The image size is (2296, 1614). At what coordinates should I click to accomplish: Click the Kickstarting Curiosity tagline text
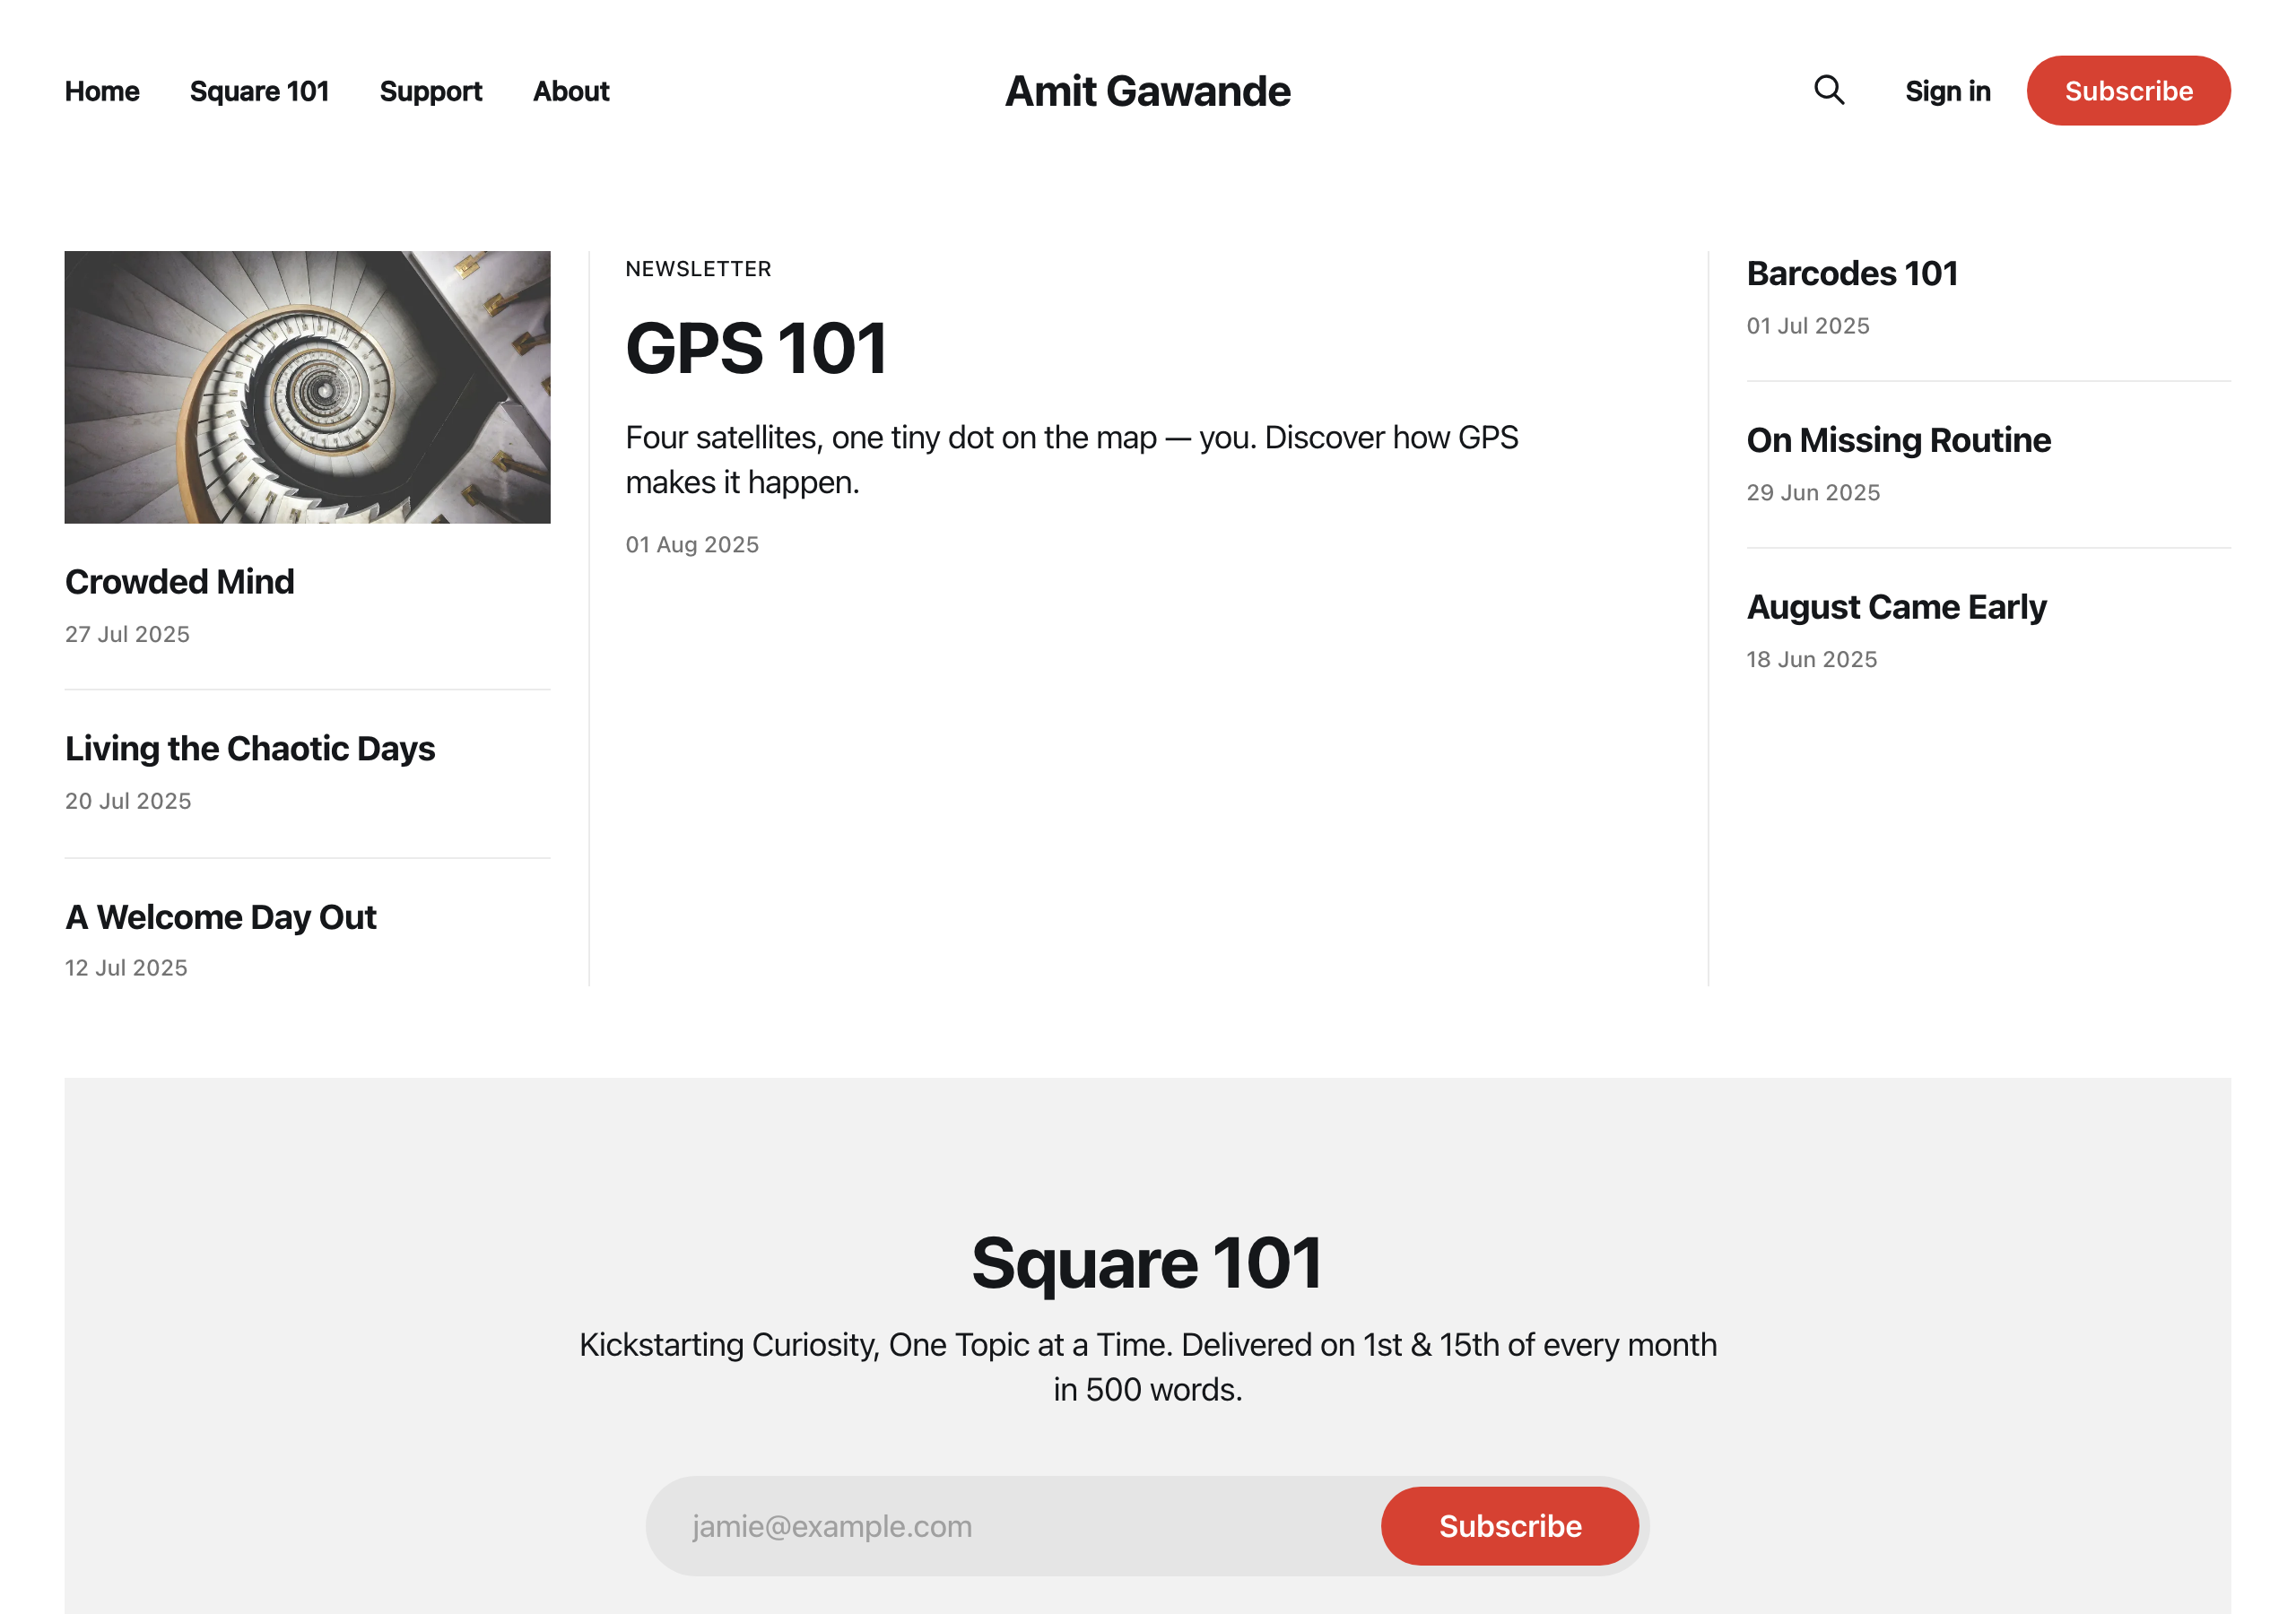coord(1148,1367)
